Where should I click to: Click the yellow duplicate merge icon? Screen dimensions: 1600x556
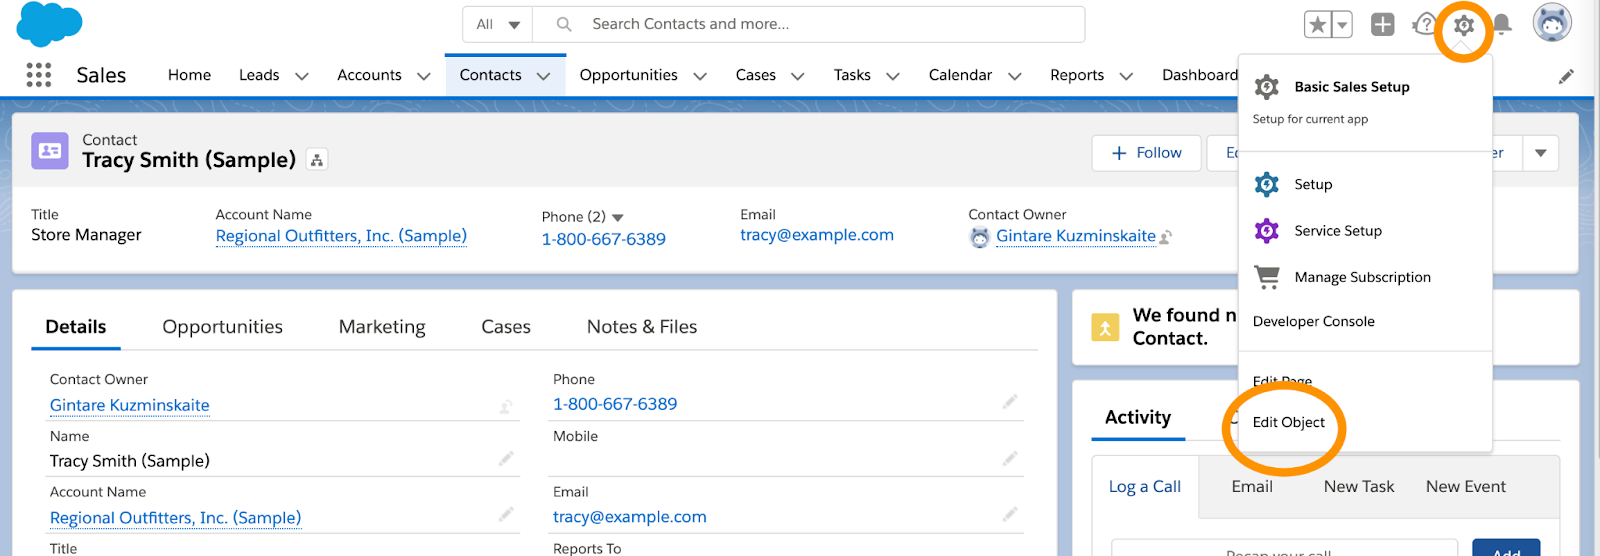(x=1105, y=327)
